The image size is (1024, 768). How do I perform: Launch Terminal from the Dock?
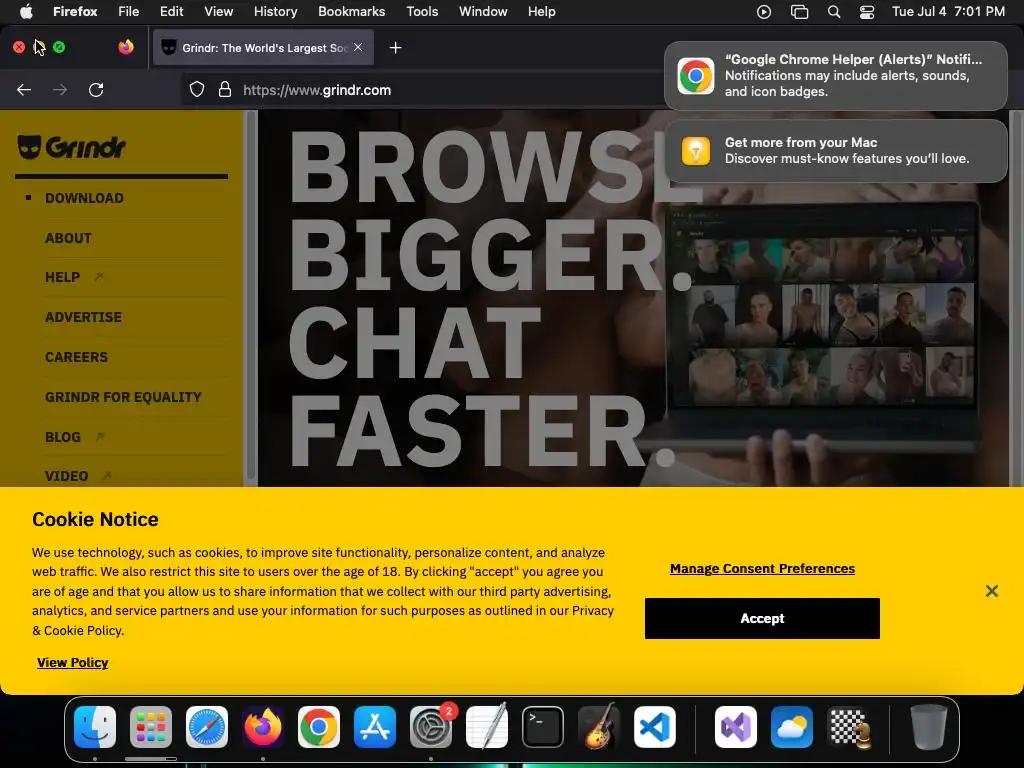tap(543, 727)
